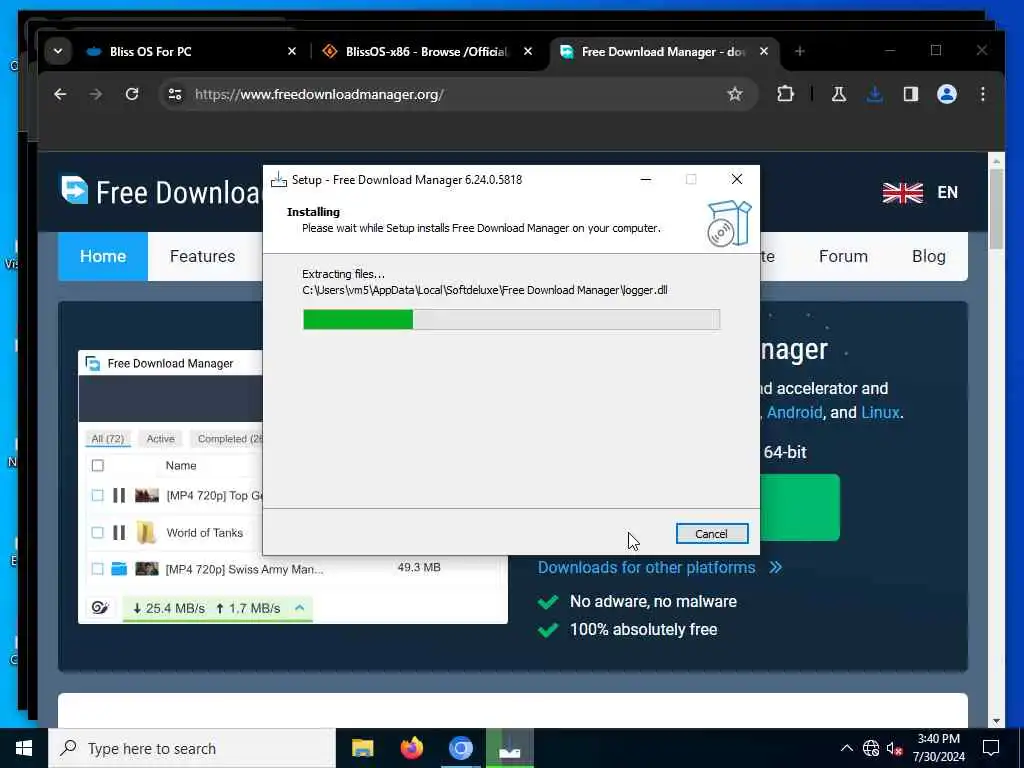Go back in browser history
This screenshot has height=768, width=1024.
coord(60,95)
